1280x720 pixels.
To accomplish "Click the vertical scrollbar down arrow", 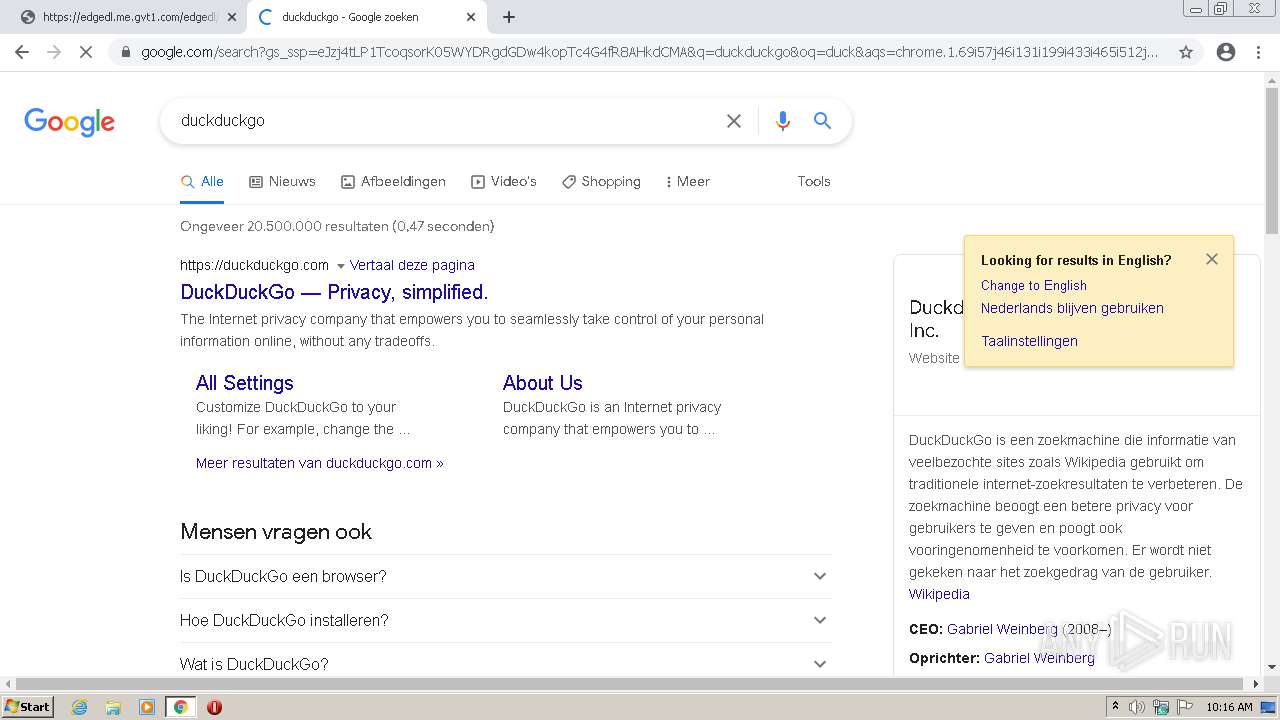I will tap(1271, 667).
